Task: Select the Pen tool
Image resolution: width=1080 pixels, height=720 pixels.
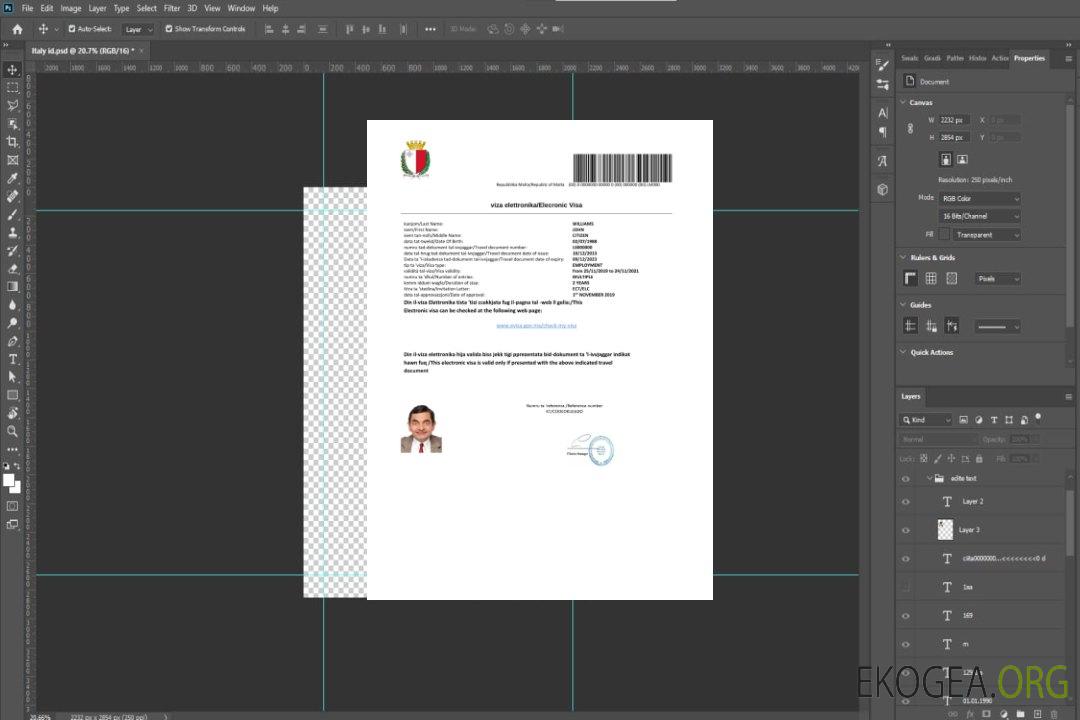Action: pyautogui.click(x=12, y=341)
